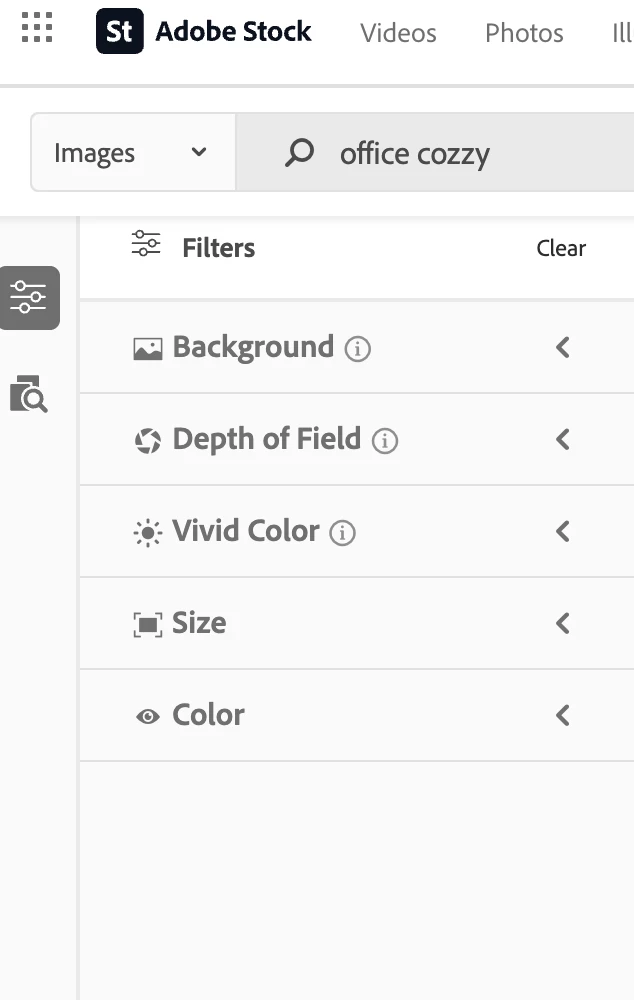Screen dimensions: 634x1000
Task: Clear all applied filters
Action: tap(561, 248)
